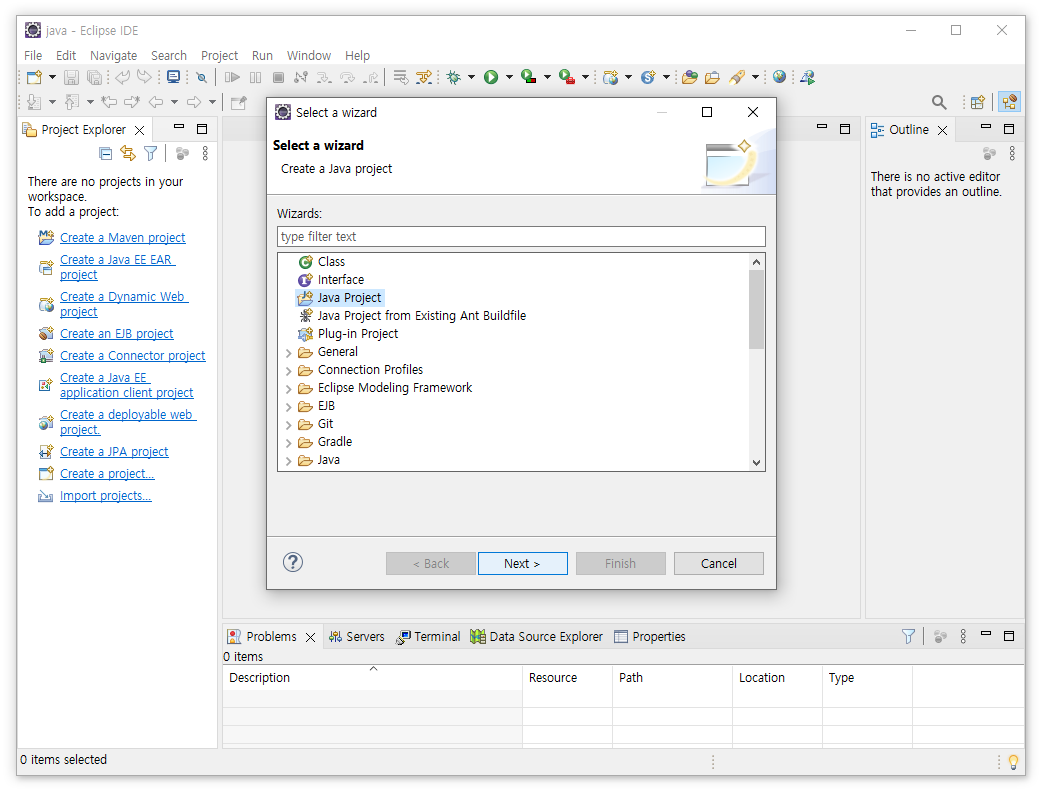Select the Interface wizard entry

pyautogui.click(x=331, y=279)
